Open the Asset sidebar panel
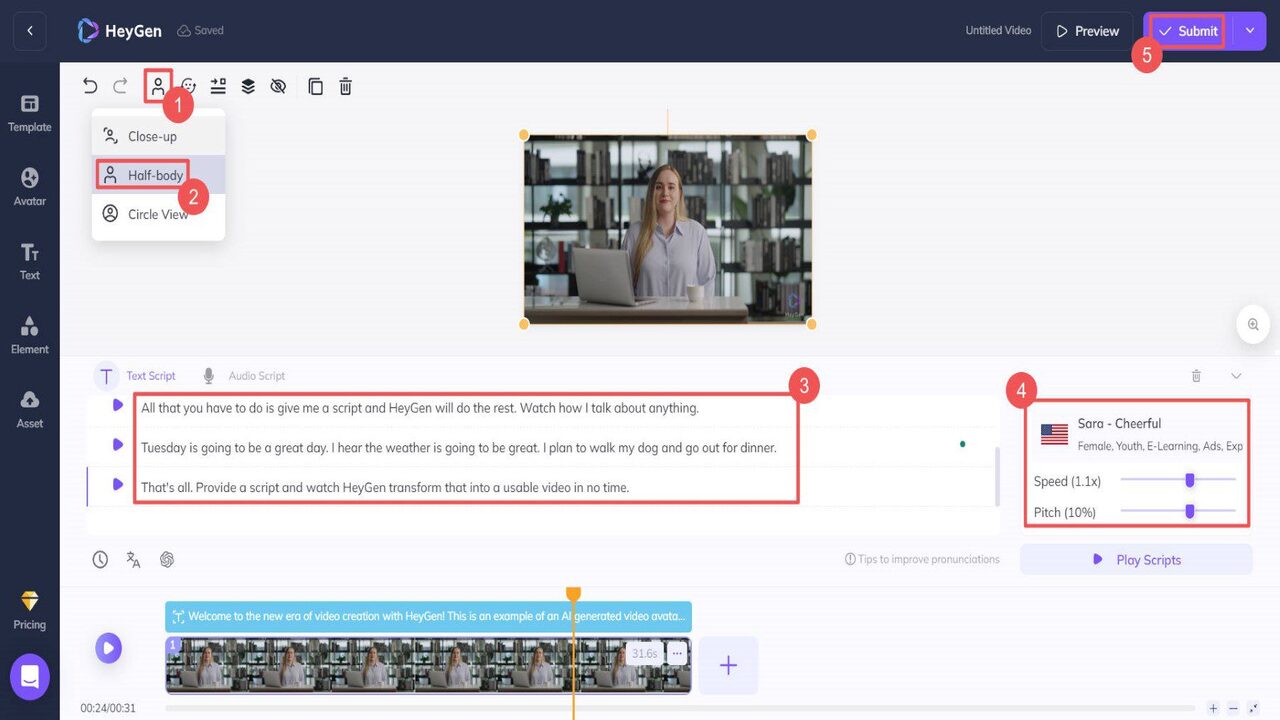The height and width of the screenshot is (720, 1280). coord(30,409)
